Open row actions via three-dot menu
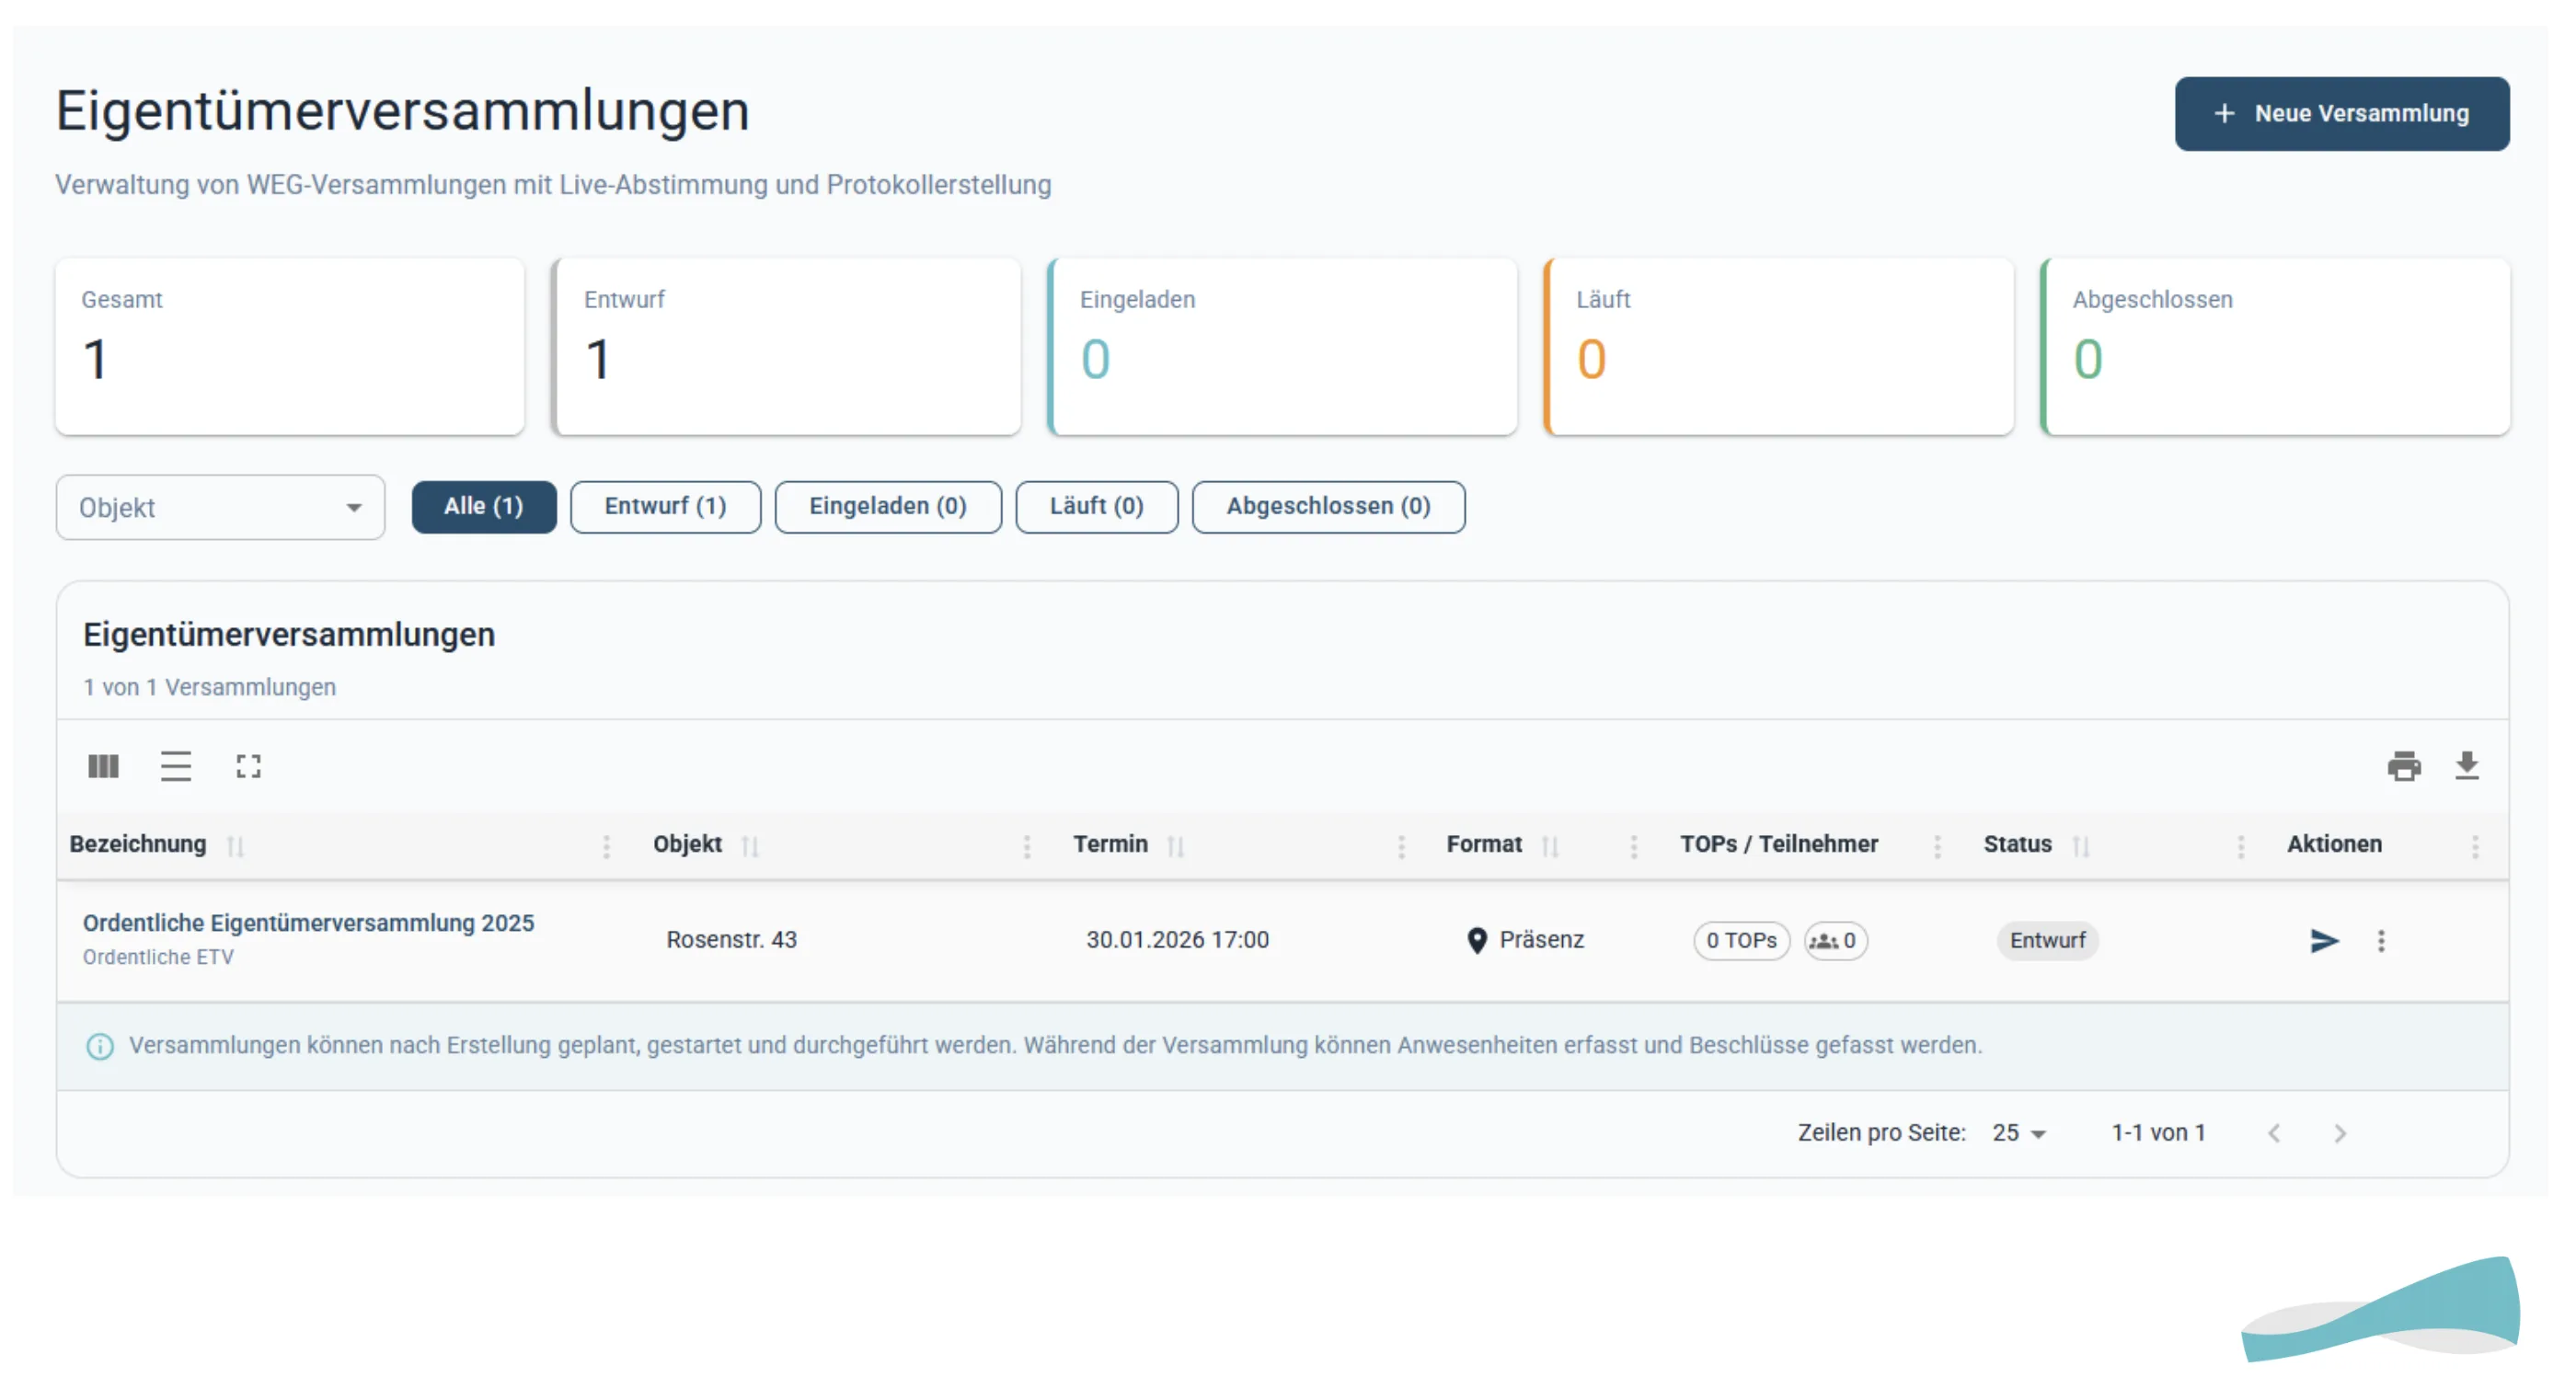Viewport: 2576px width, 1400px height. (x=2382, y=941)
